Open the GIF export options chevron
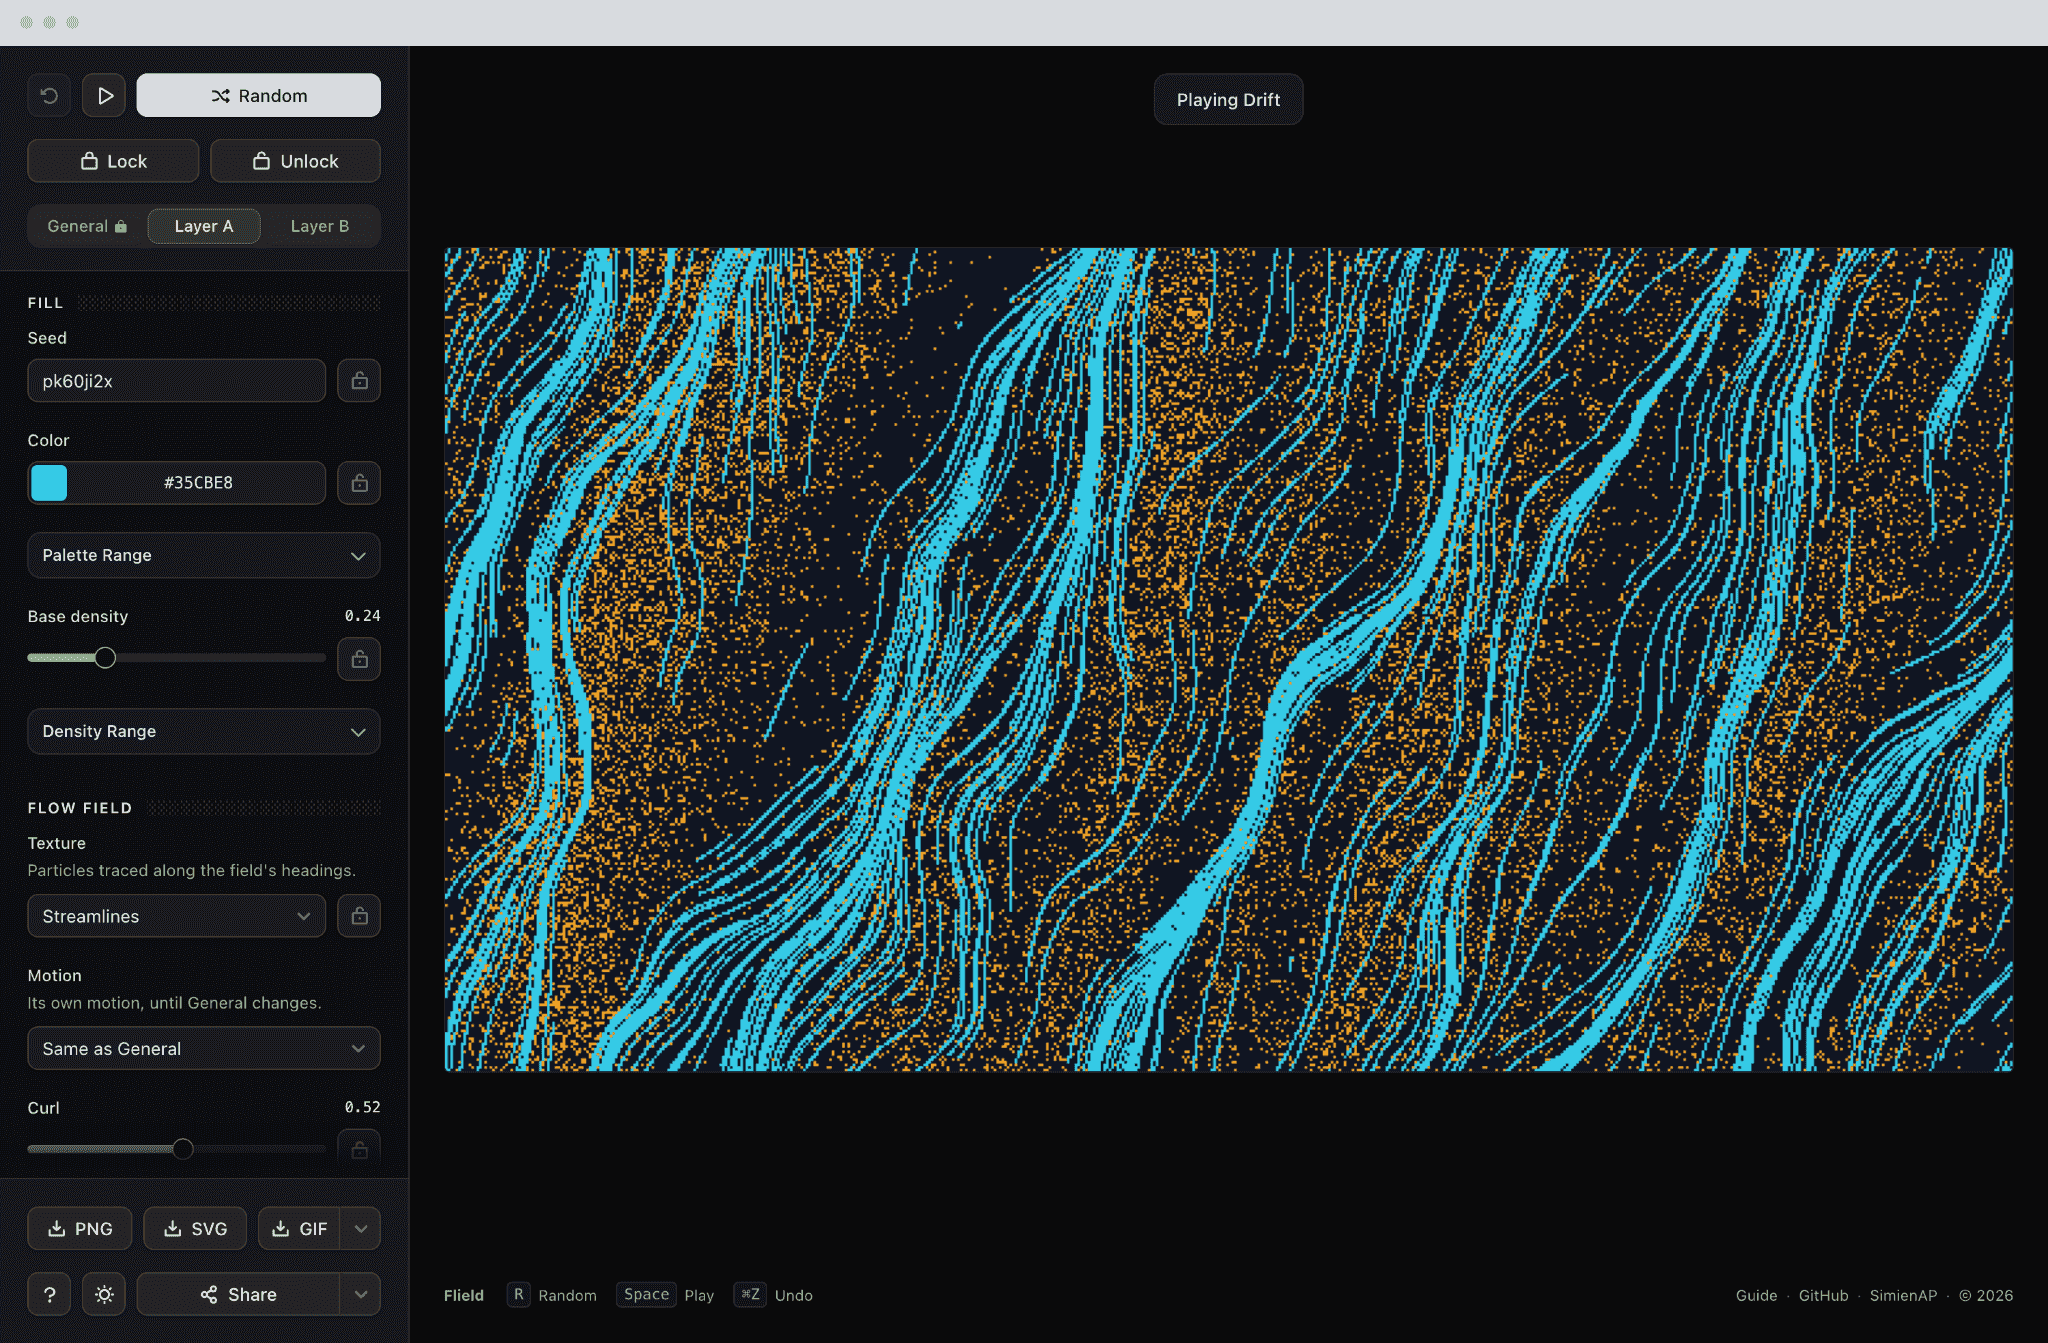The height and width of the screenshot is (1343, 2048). [361, 1229]
